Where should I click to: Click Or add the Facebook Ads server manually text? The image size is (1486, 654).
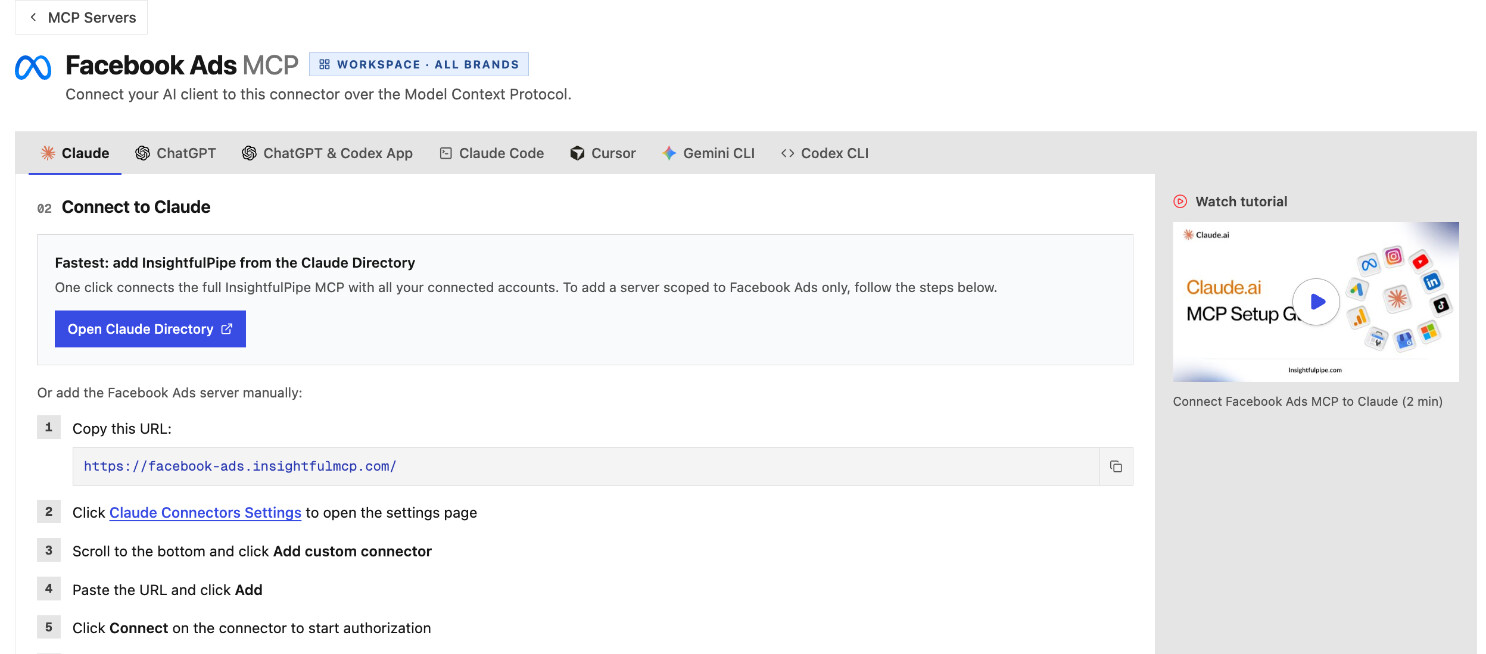pyautogui.click(x=170, y=393)
